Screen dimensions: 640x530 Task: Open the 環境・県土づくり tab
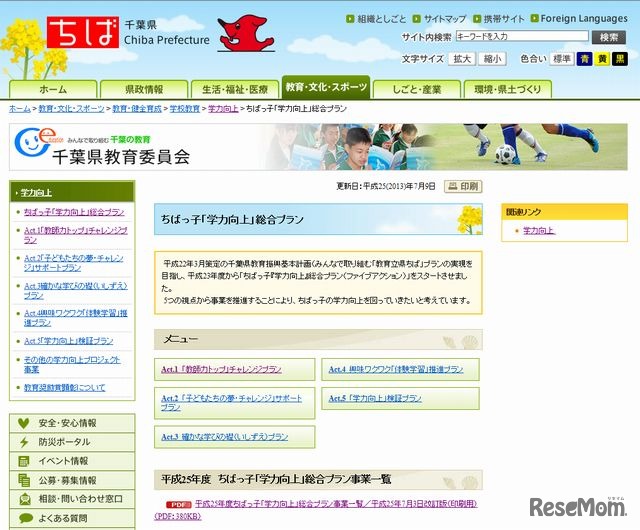click(x=508, y=89)
